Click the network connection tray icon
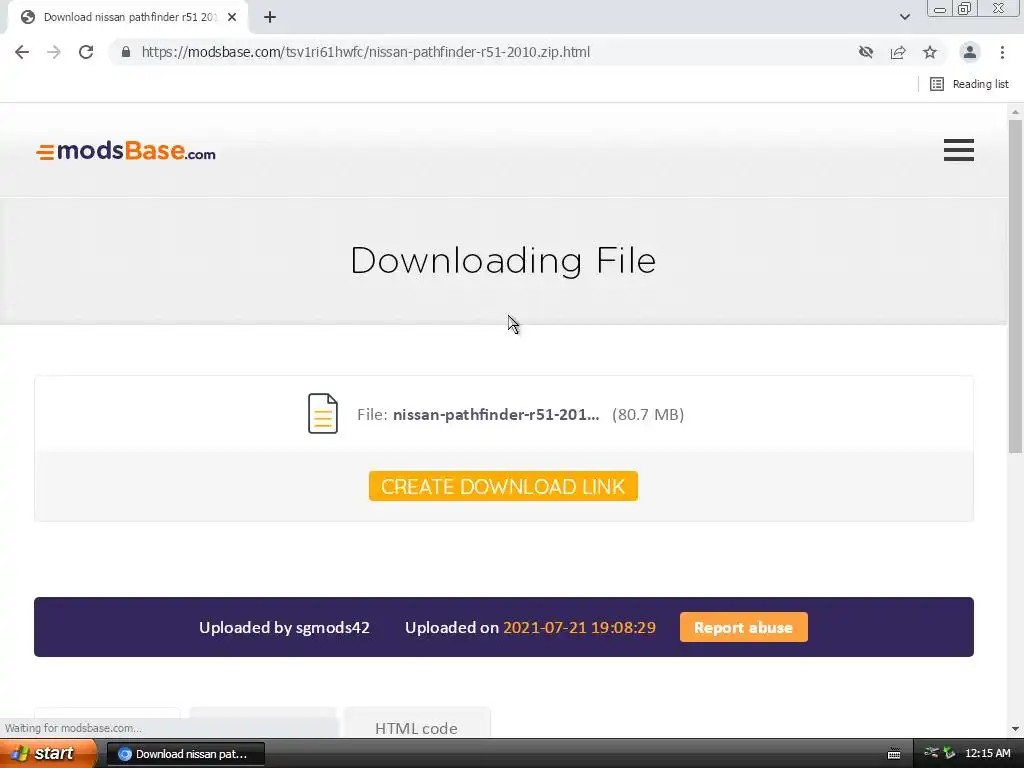 click(x=931, y=754)
